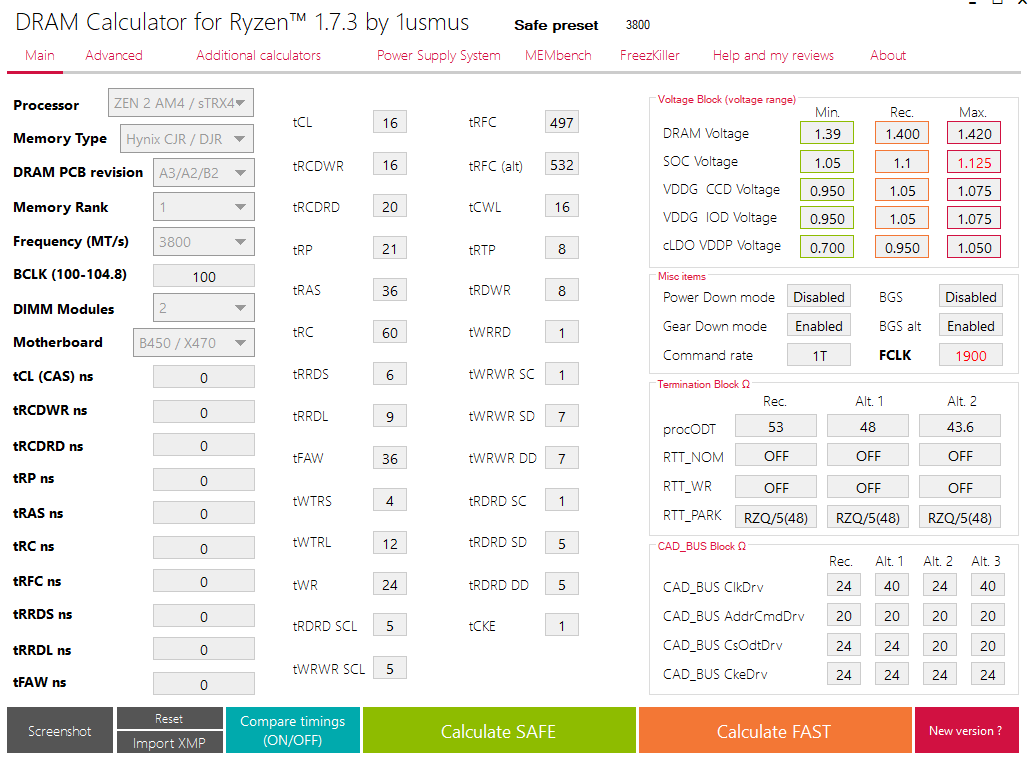
Task: Click the Gear Down mode Enabled field
Action: click(819, 325)
